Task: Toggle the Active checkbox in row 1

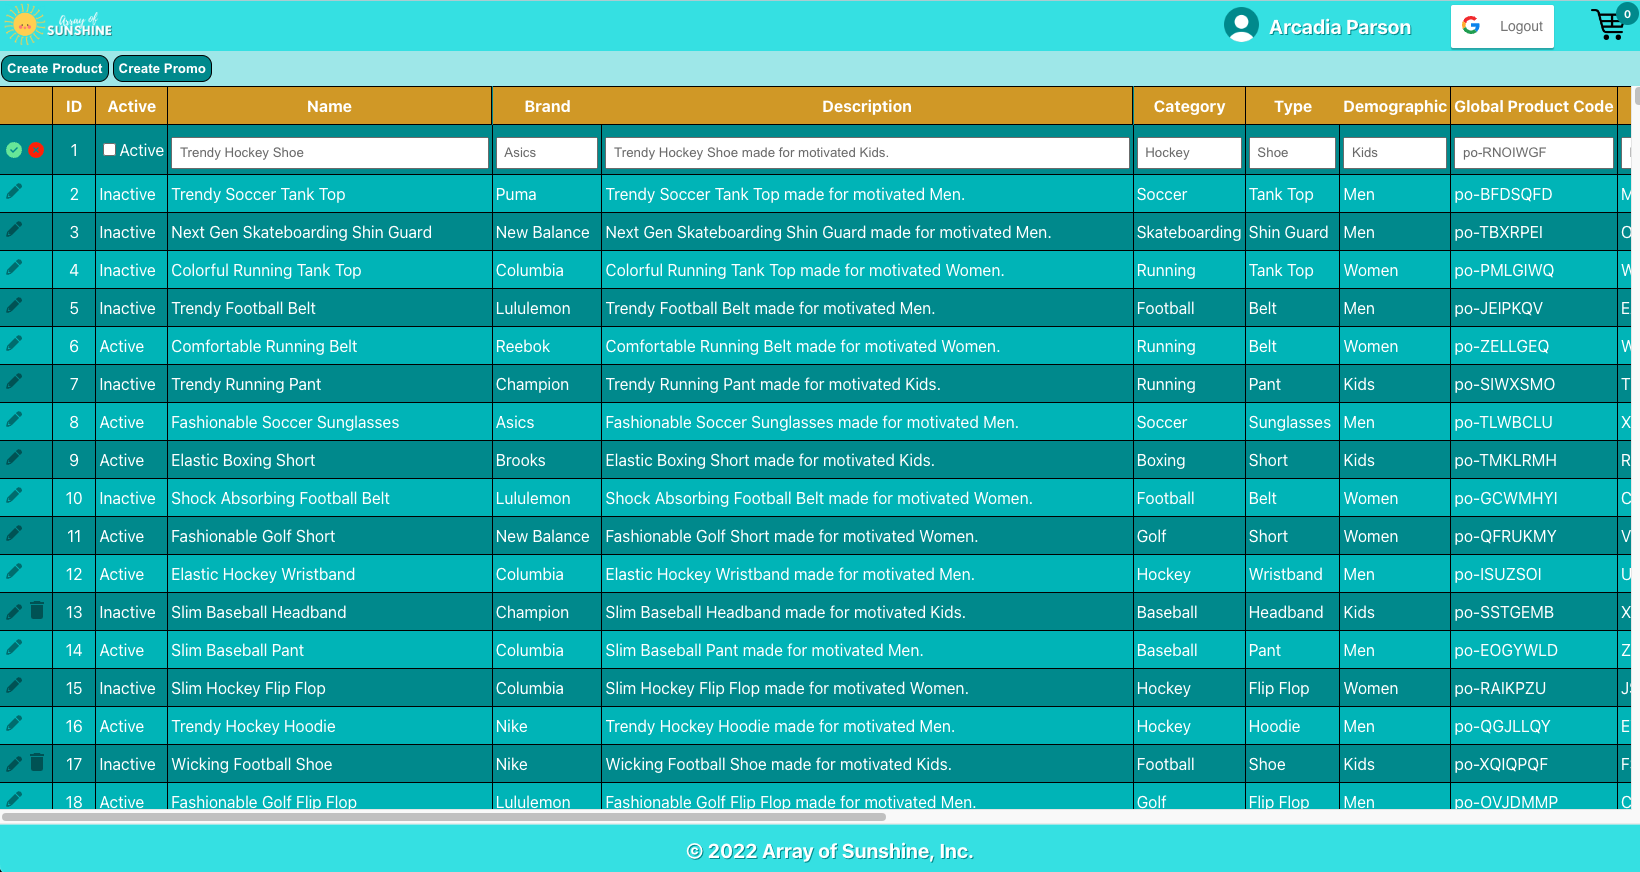Action: [x=110, y=150]
